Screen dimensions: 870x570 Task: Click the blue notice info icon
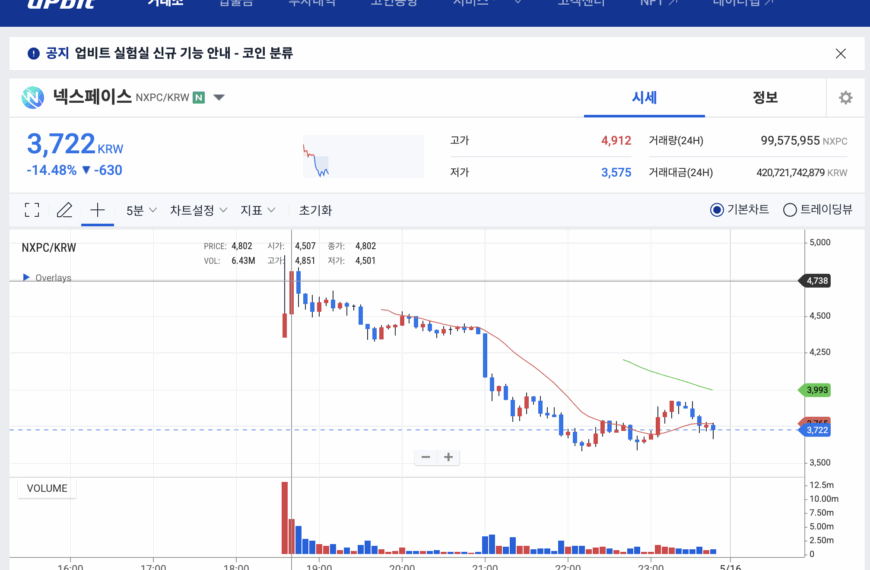tap(33, 53)
